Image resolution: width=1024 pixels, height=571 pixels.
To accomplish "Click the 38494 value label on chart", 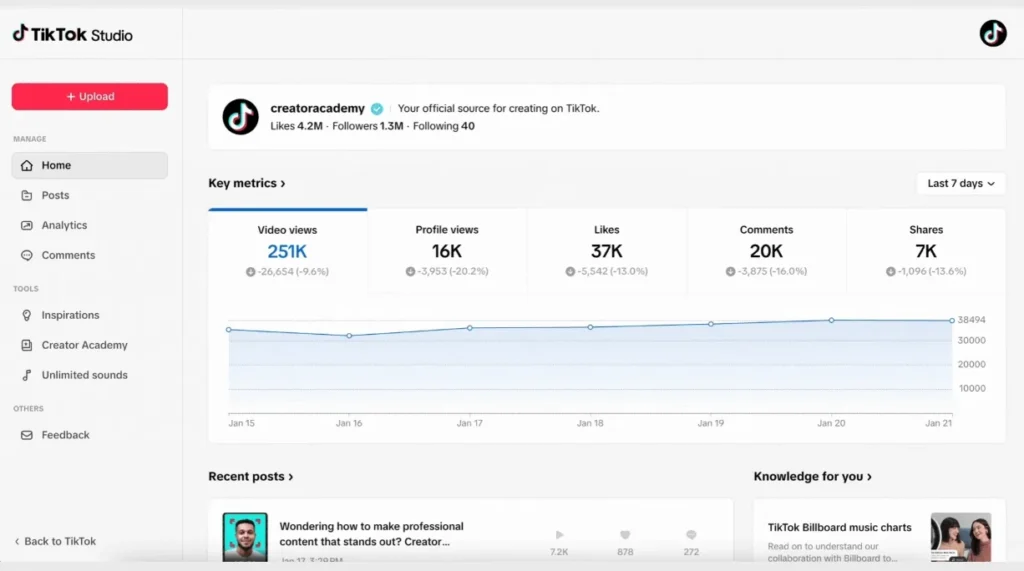I will pos(971,320).
